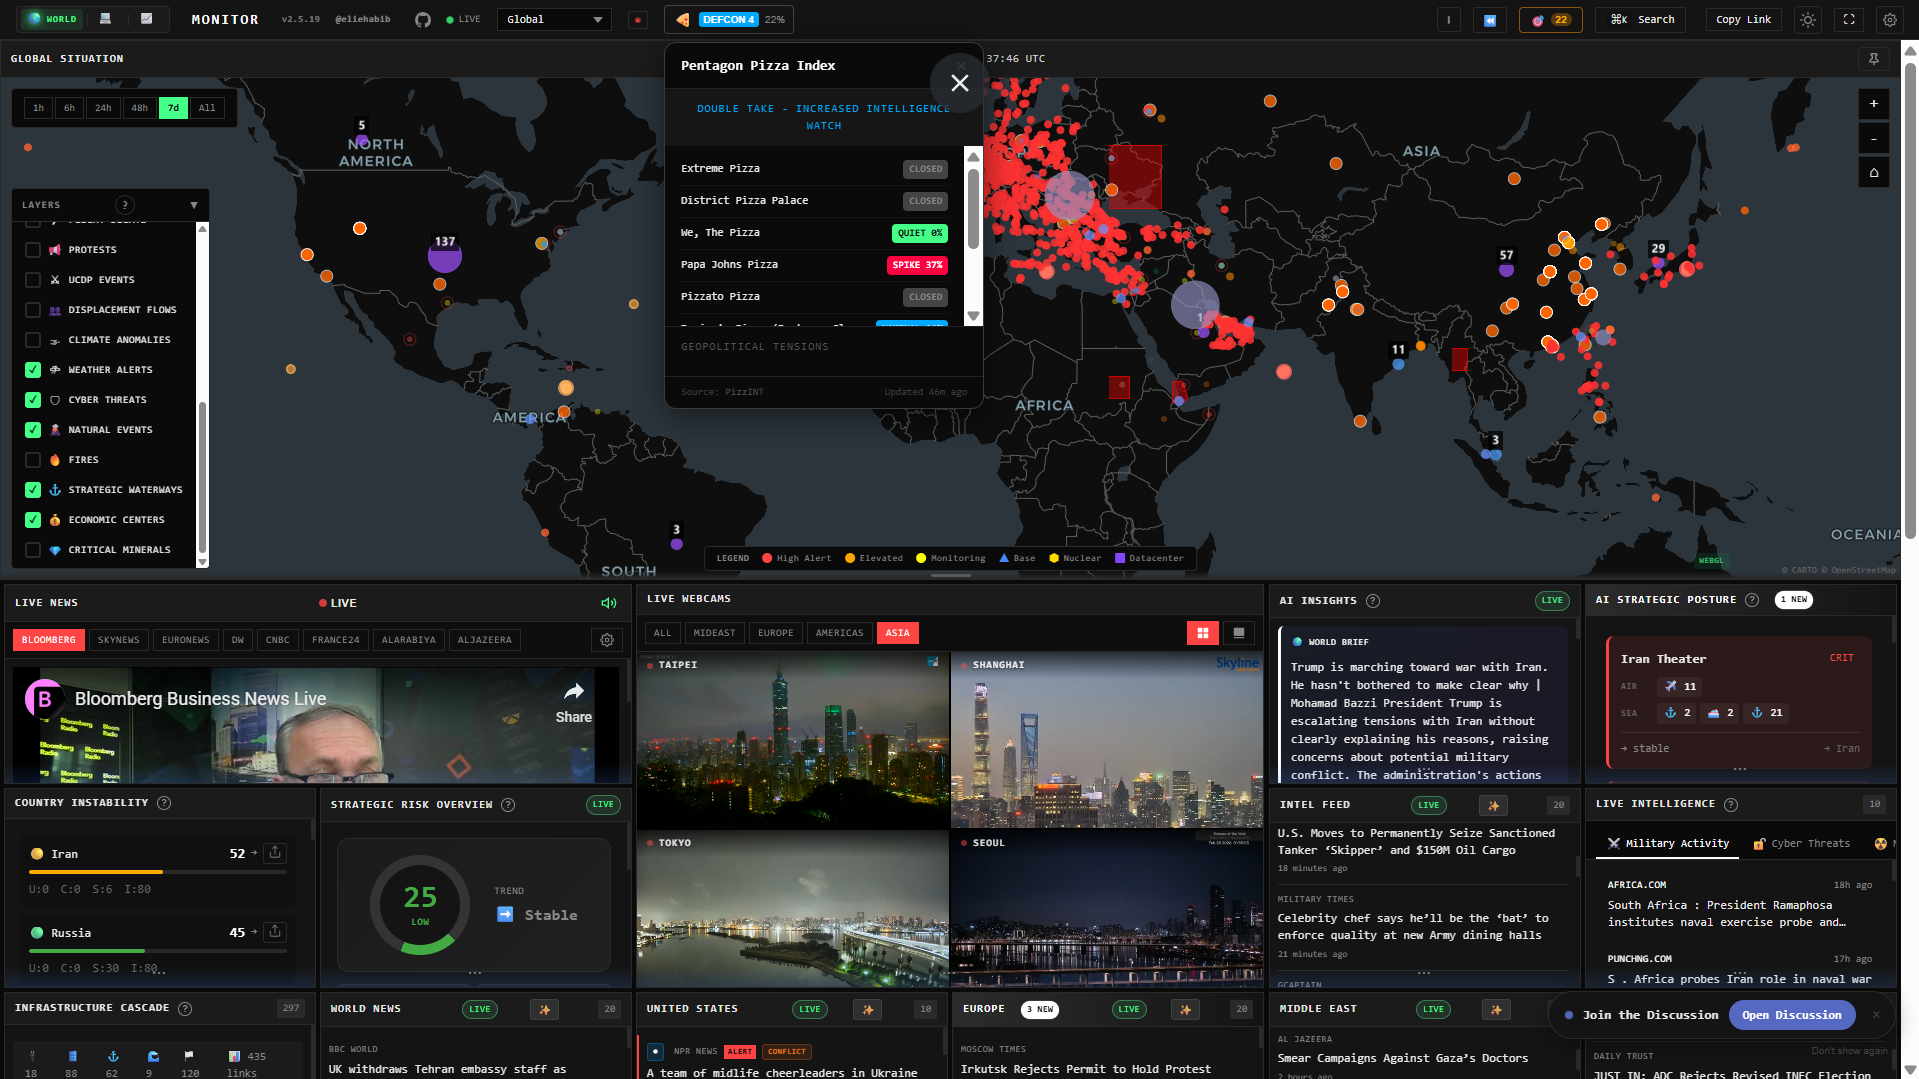
Task: Open headline about sanctioned tanker Skipper
Action: tap(1416, 842)
